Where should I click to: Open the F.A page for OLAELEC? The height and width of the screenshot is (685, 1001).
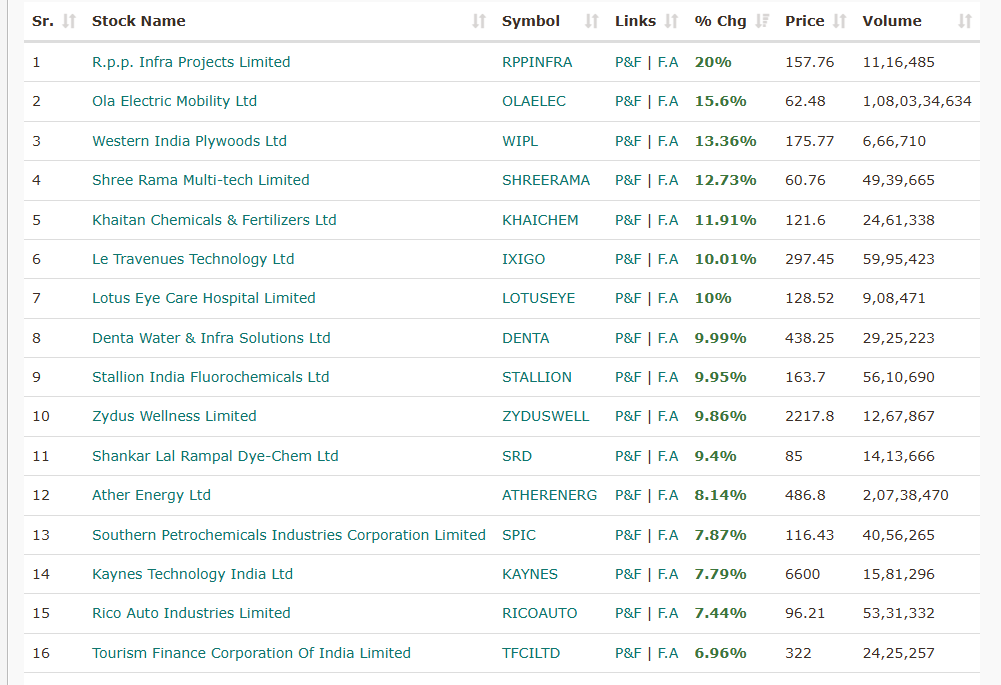665,101
